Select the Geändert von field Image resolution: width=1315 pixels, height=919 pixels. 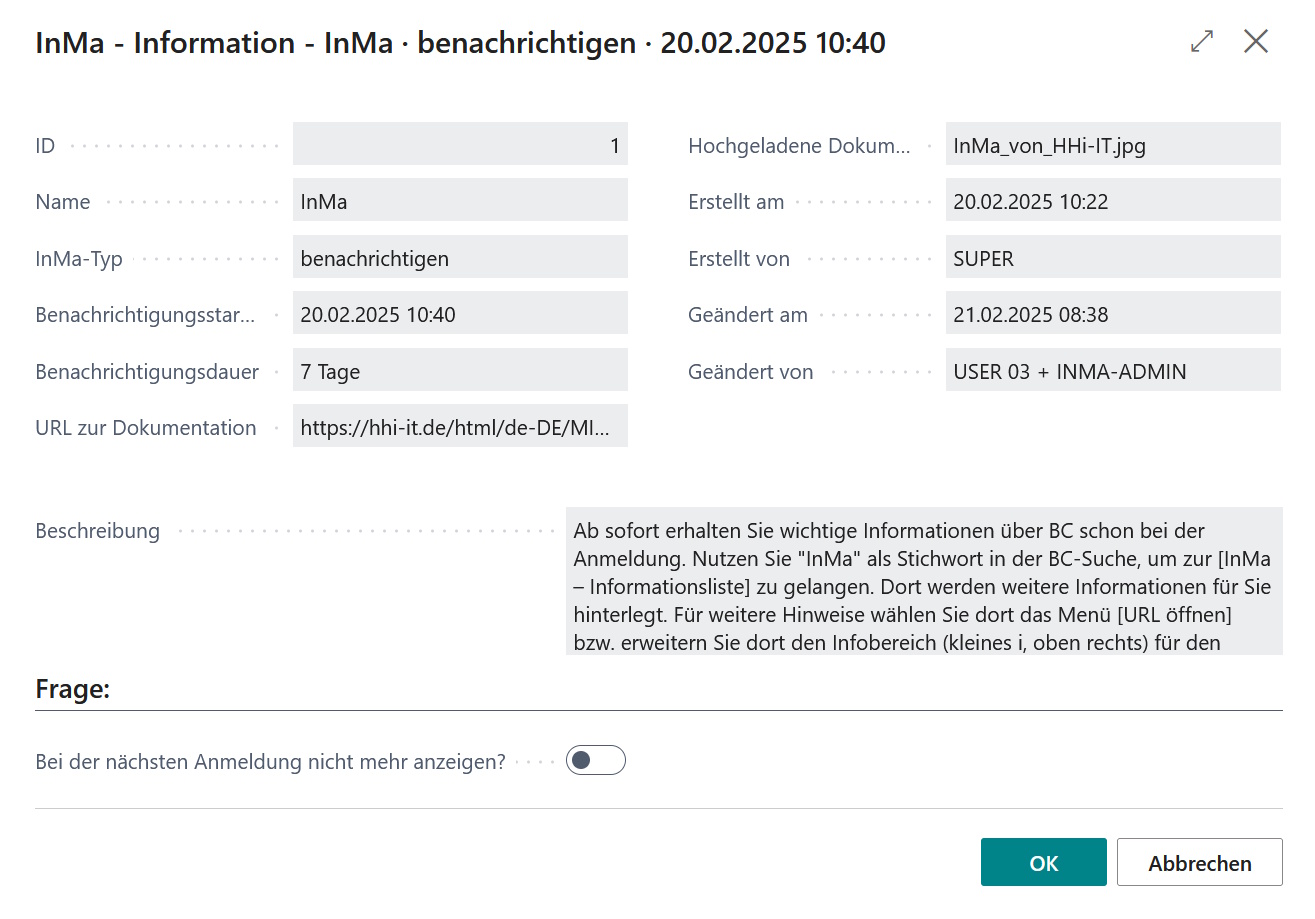point(1113,370)
